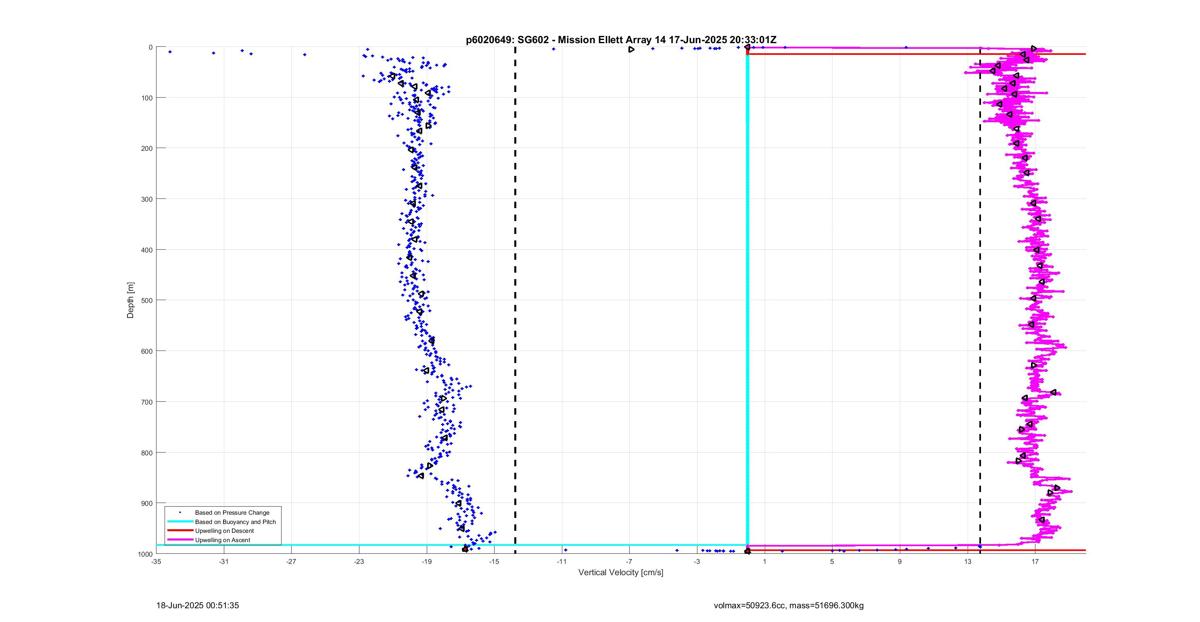The height and width of the screenshot is (622, 1200).
Task: Click the 'volmax=50923.6cc, mass=51696.300kg' footer text
Action: (789, 606)
